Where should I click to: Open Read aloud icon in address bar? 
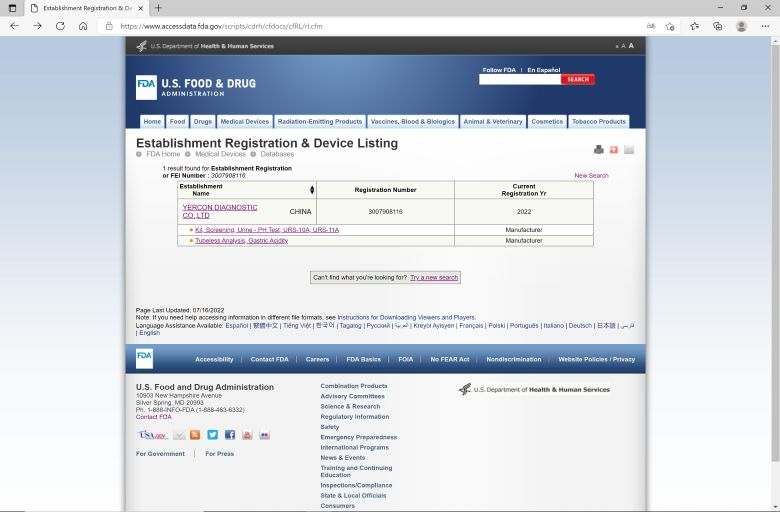point(651,26)
